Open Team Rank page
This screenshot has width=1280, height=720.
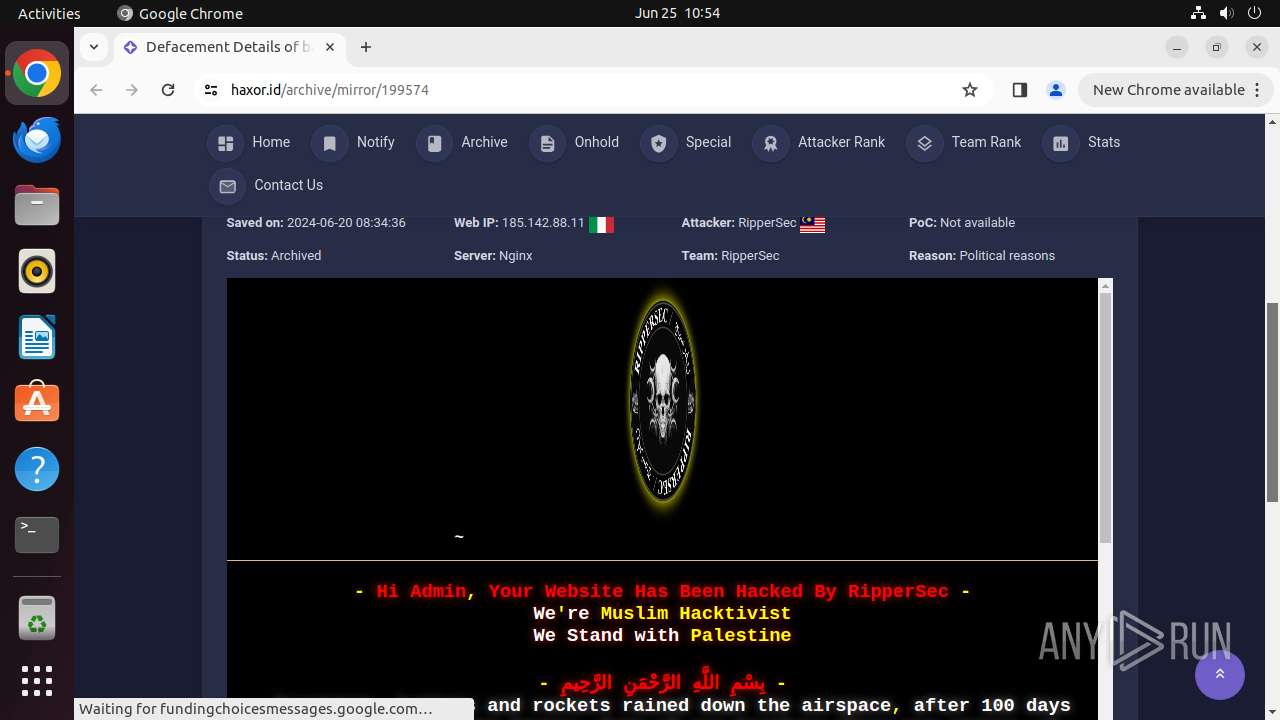click(986, 142)
